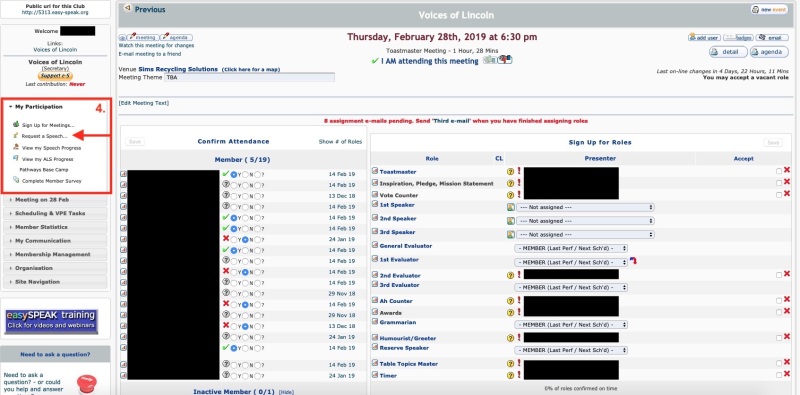Click the Meeting Theme text field

coord(249,78)
